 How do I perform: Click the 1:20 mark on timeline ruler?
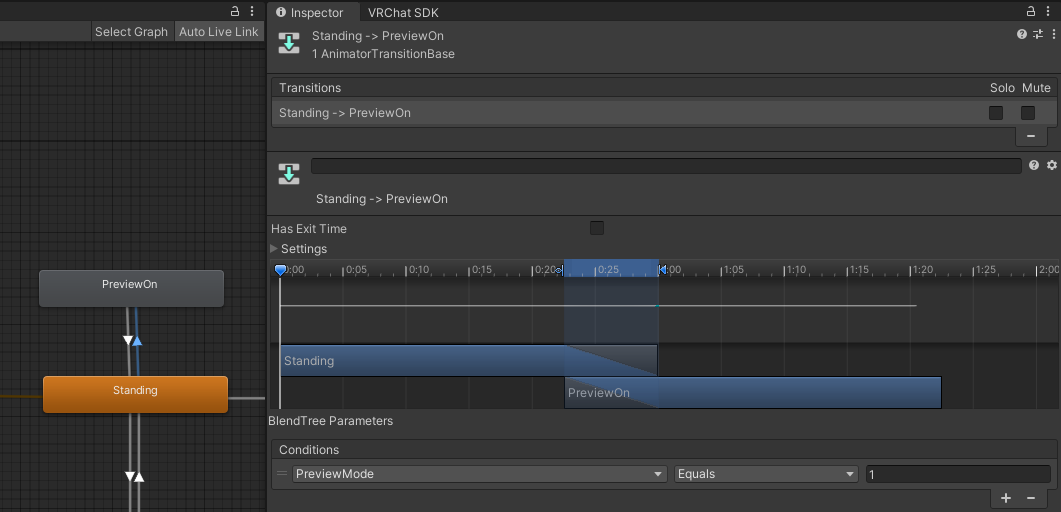[923, 270]
